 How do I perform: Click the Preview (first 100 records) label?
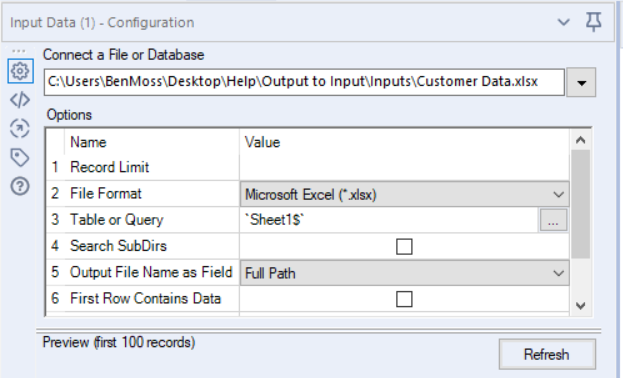(119, 342)
